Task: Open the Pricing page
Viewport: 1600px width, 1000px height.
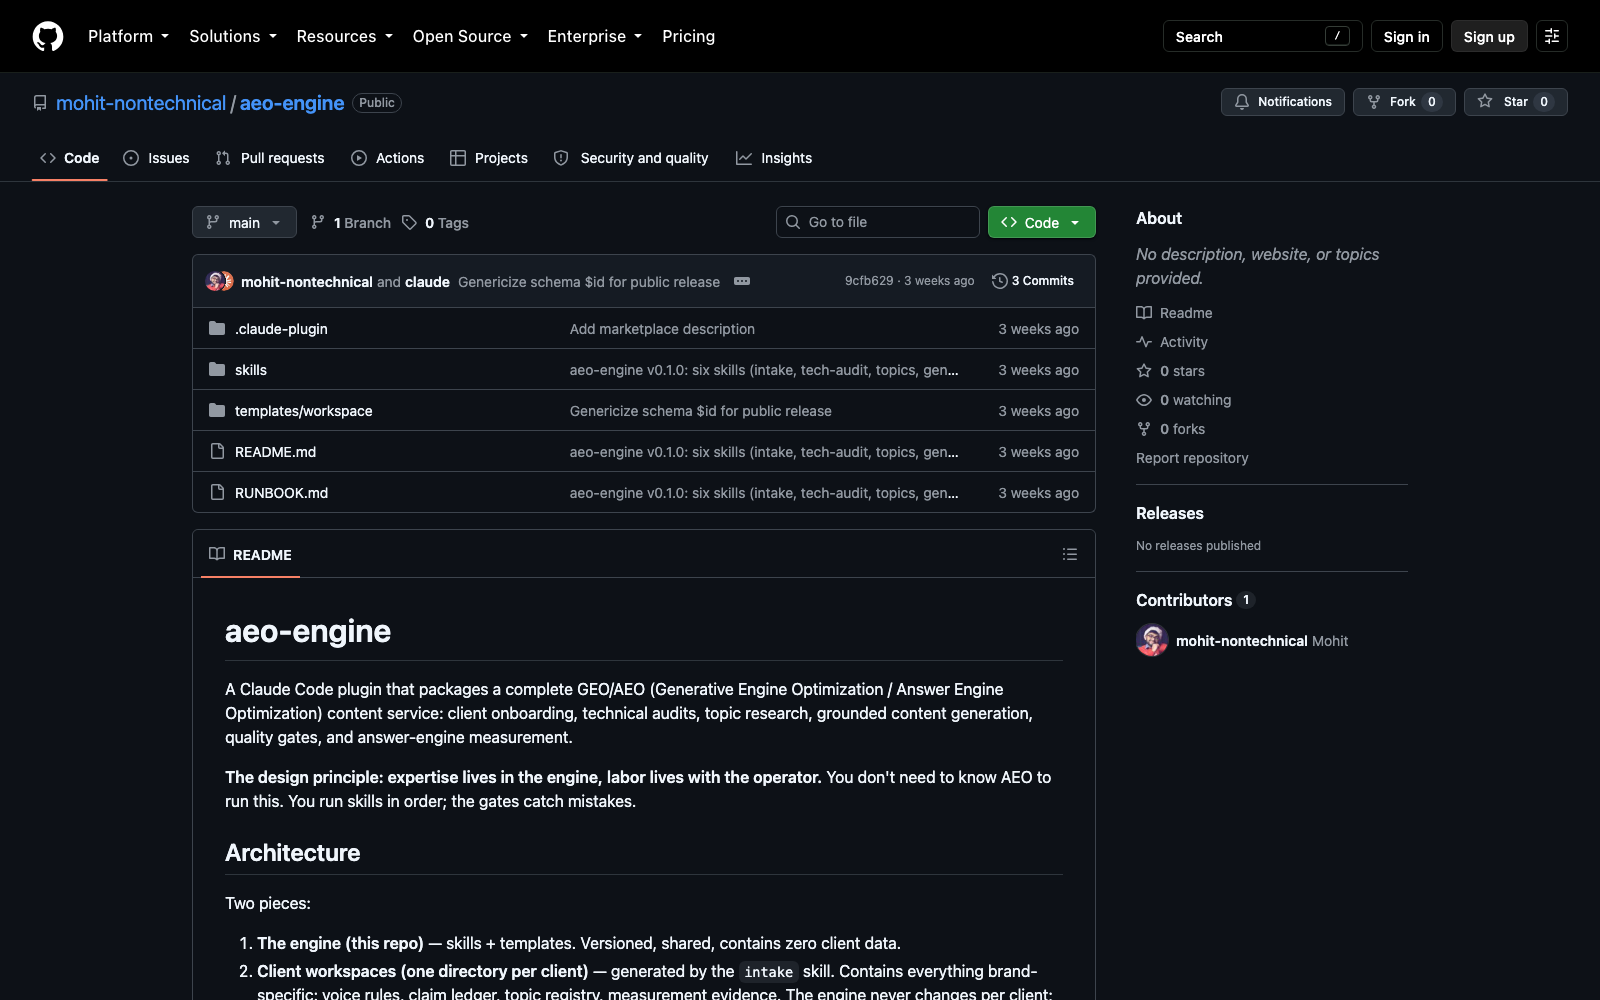Action: [x=688, y=36]
